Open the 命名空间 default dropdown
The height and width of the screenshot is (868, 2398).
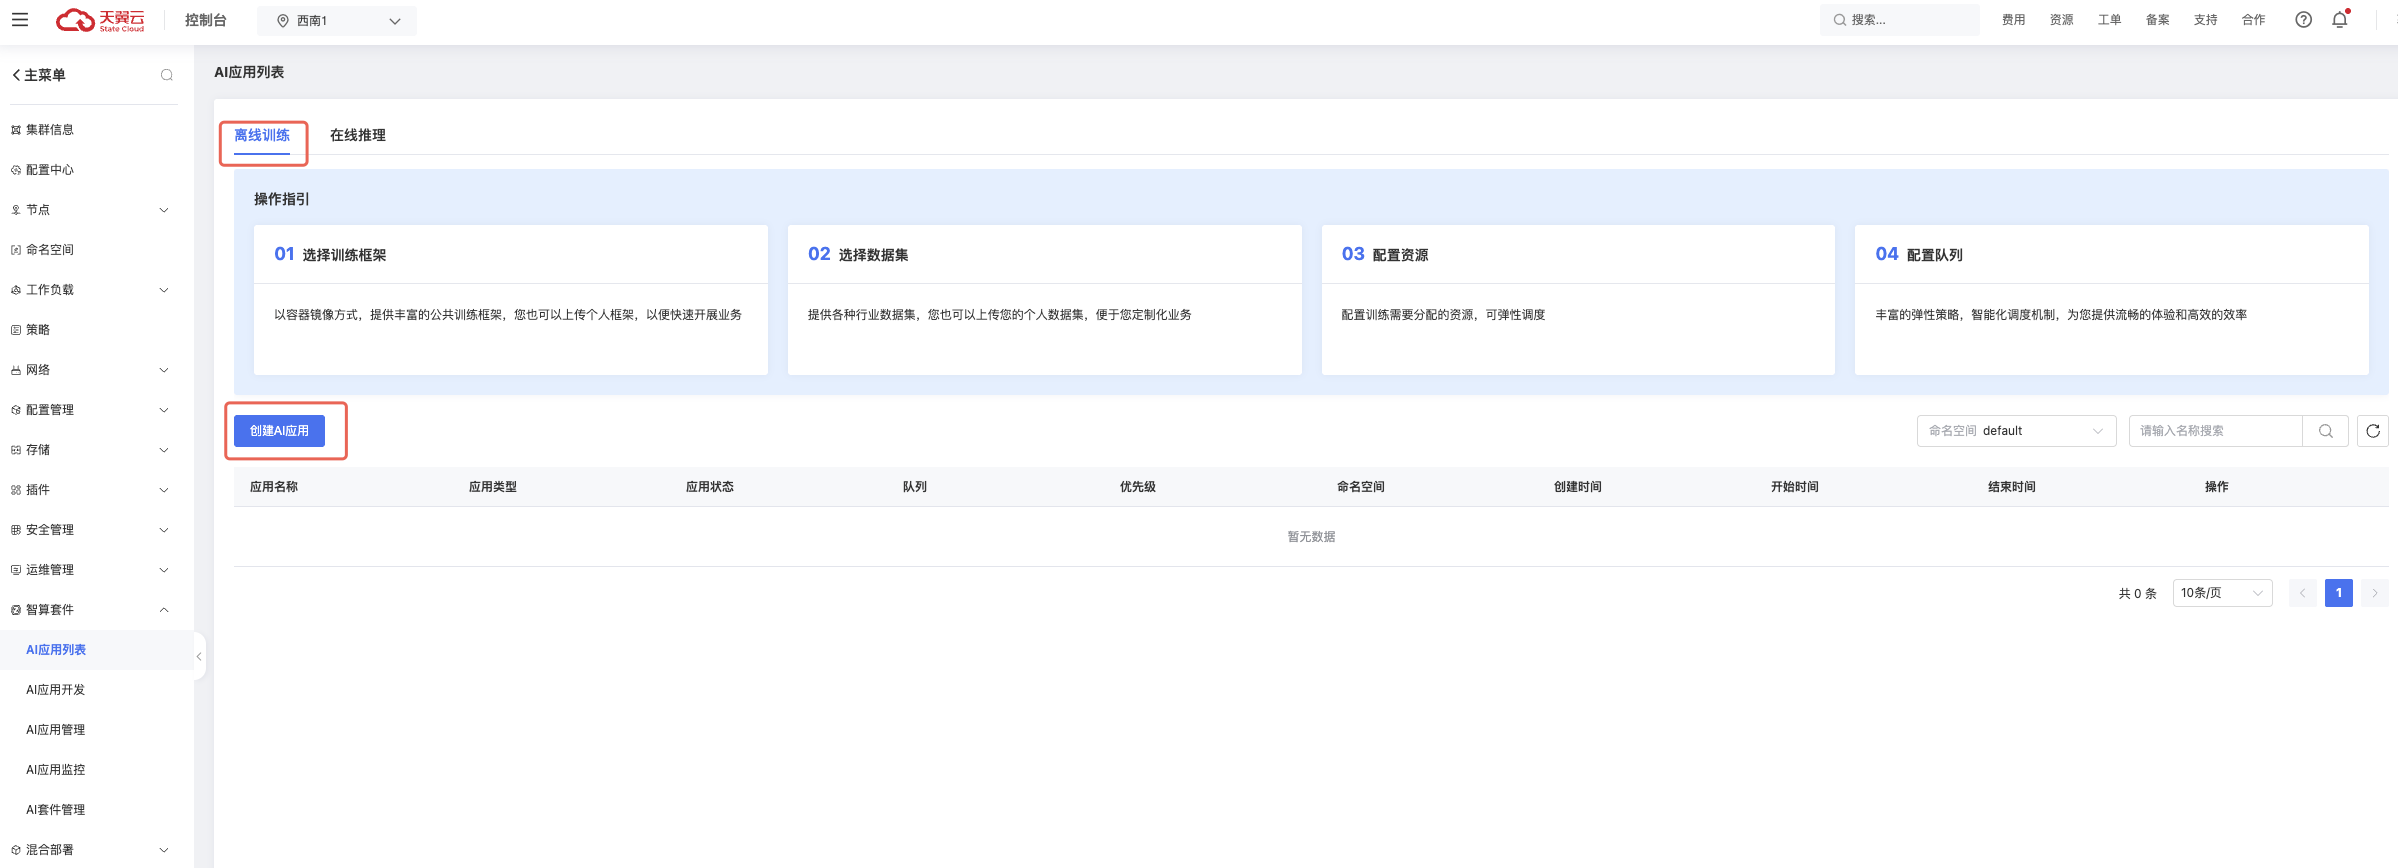click(x=2015, y=431)
